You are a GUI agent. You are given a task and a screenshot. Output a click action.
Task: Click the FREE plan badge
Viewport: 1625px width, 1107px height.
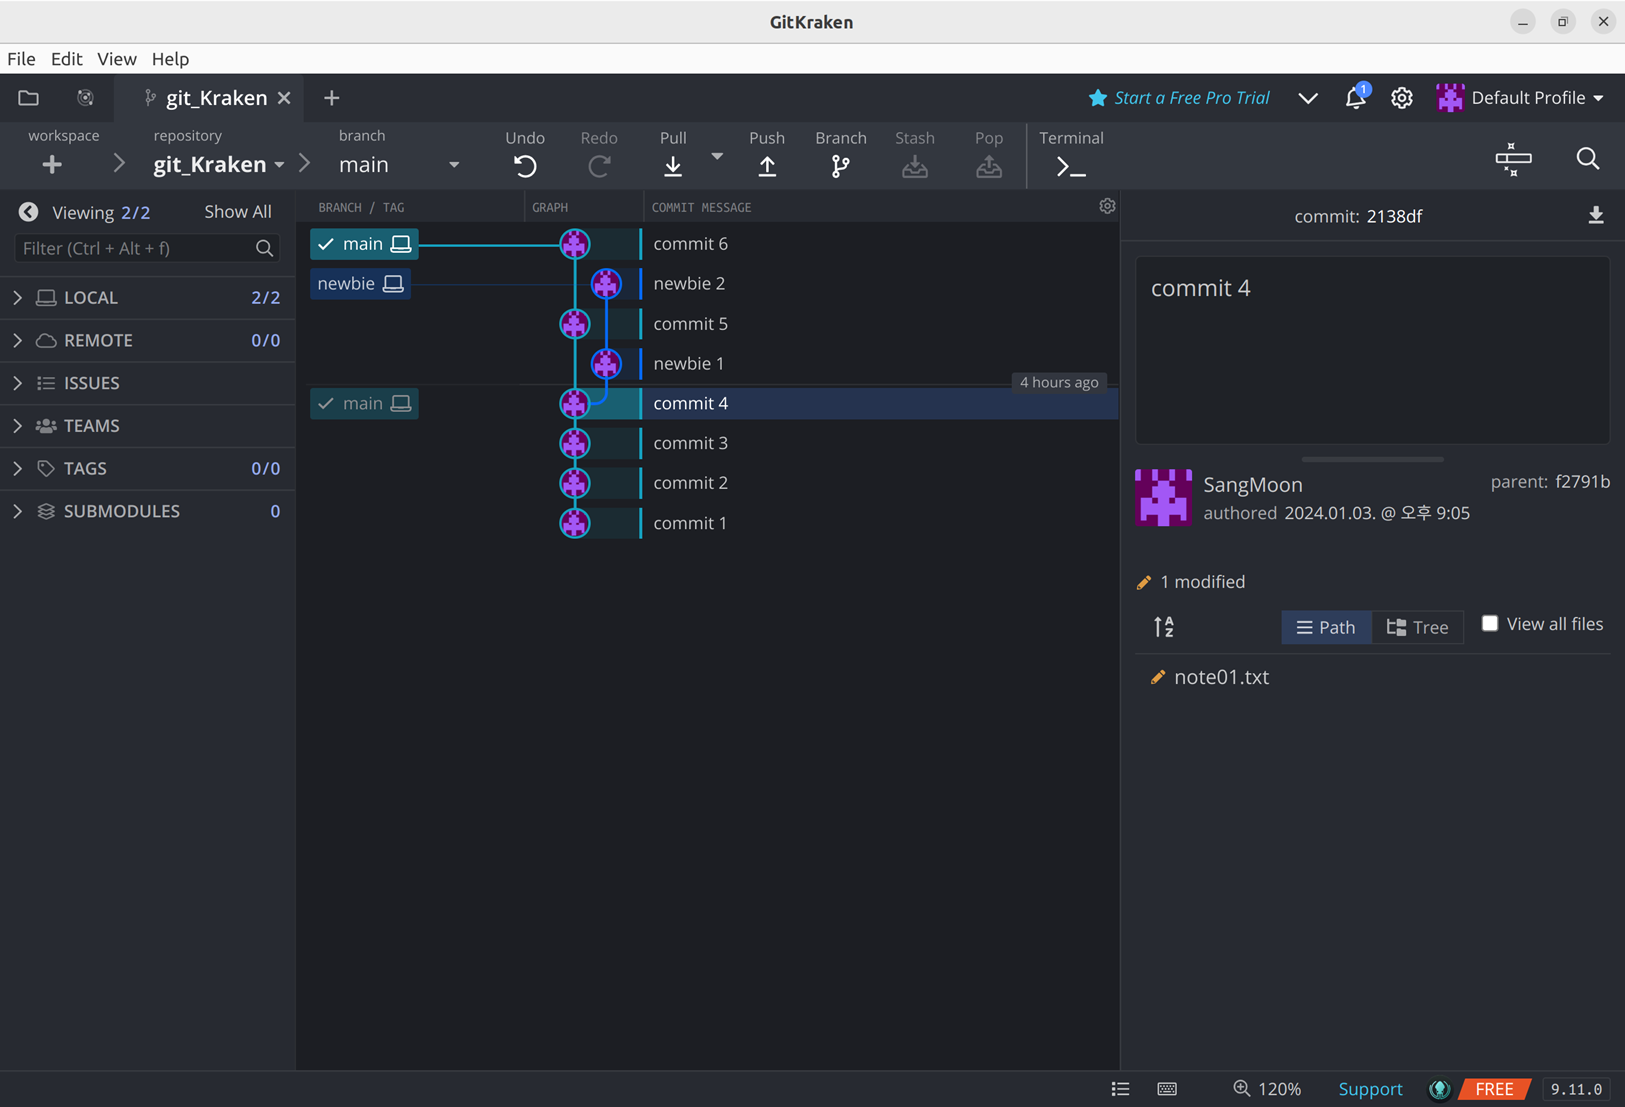[1494, 1089]
